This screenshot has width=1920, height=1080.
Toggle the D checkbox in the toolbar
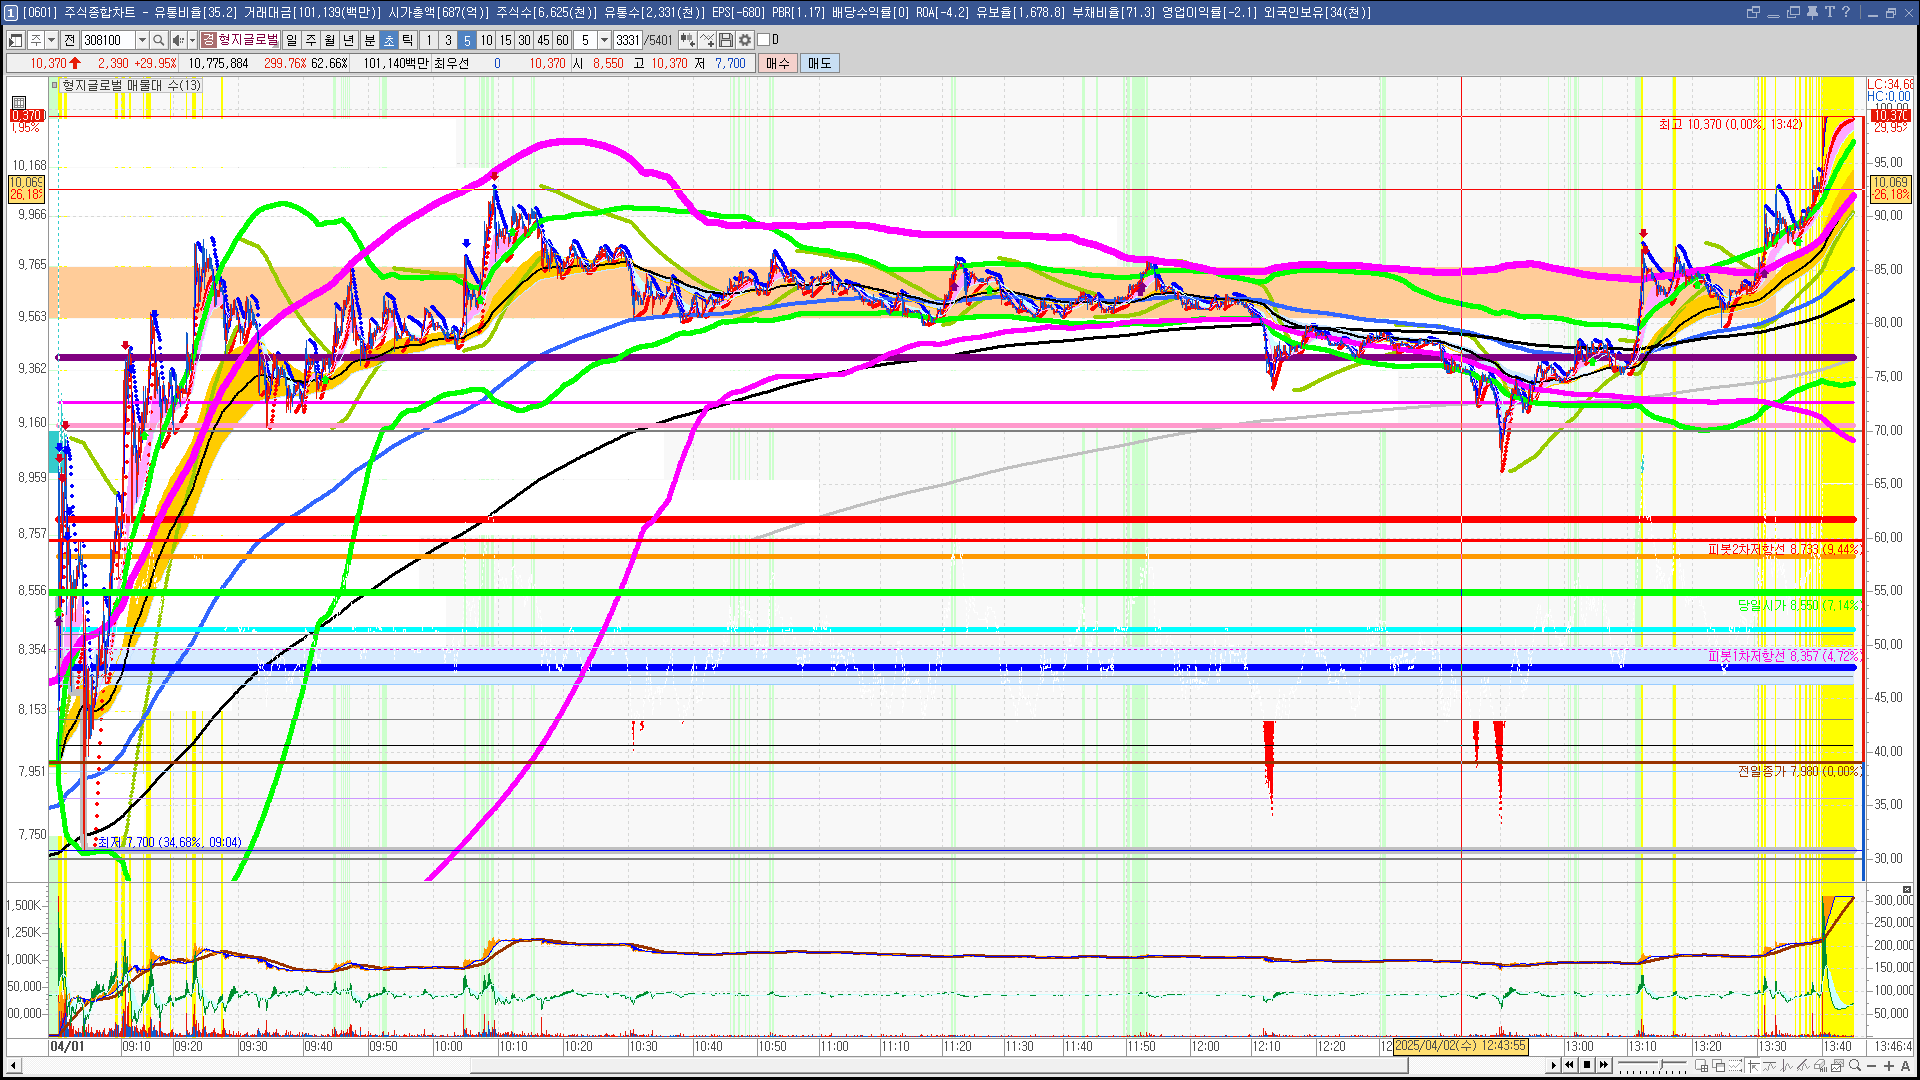(x=764, y=40)
